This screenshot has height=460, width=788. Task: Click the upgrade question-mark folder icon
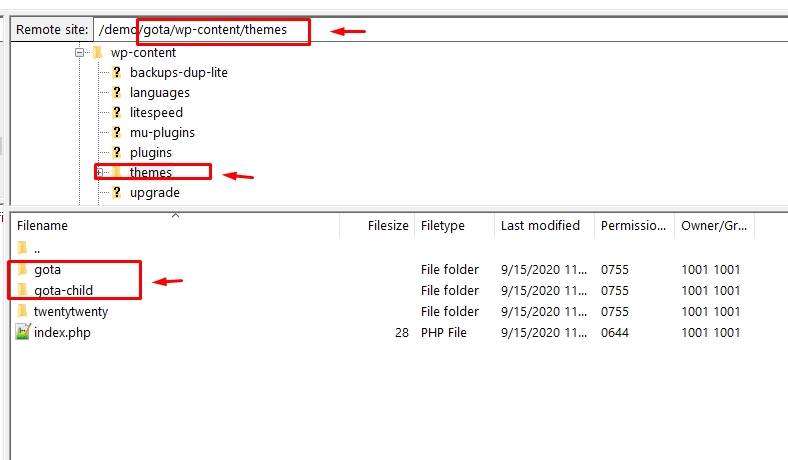tap(117, 193)
